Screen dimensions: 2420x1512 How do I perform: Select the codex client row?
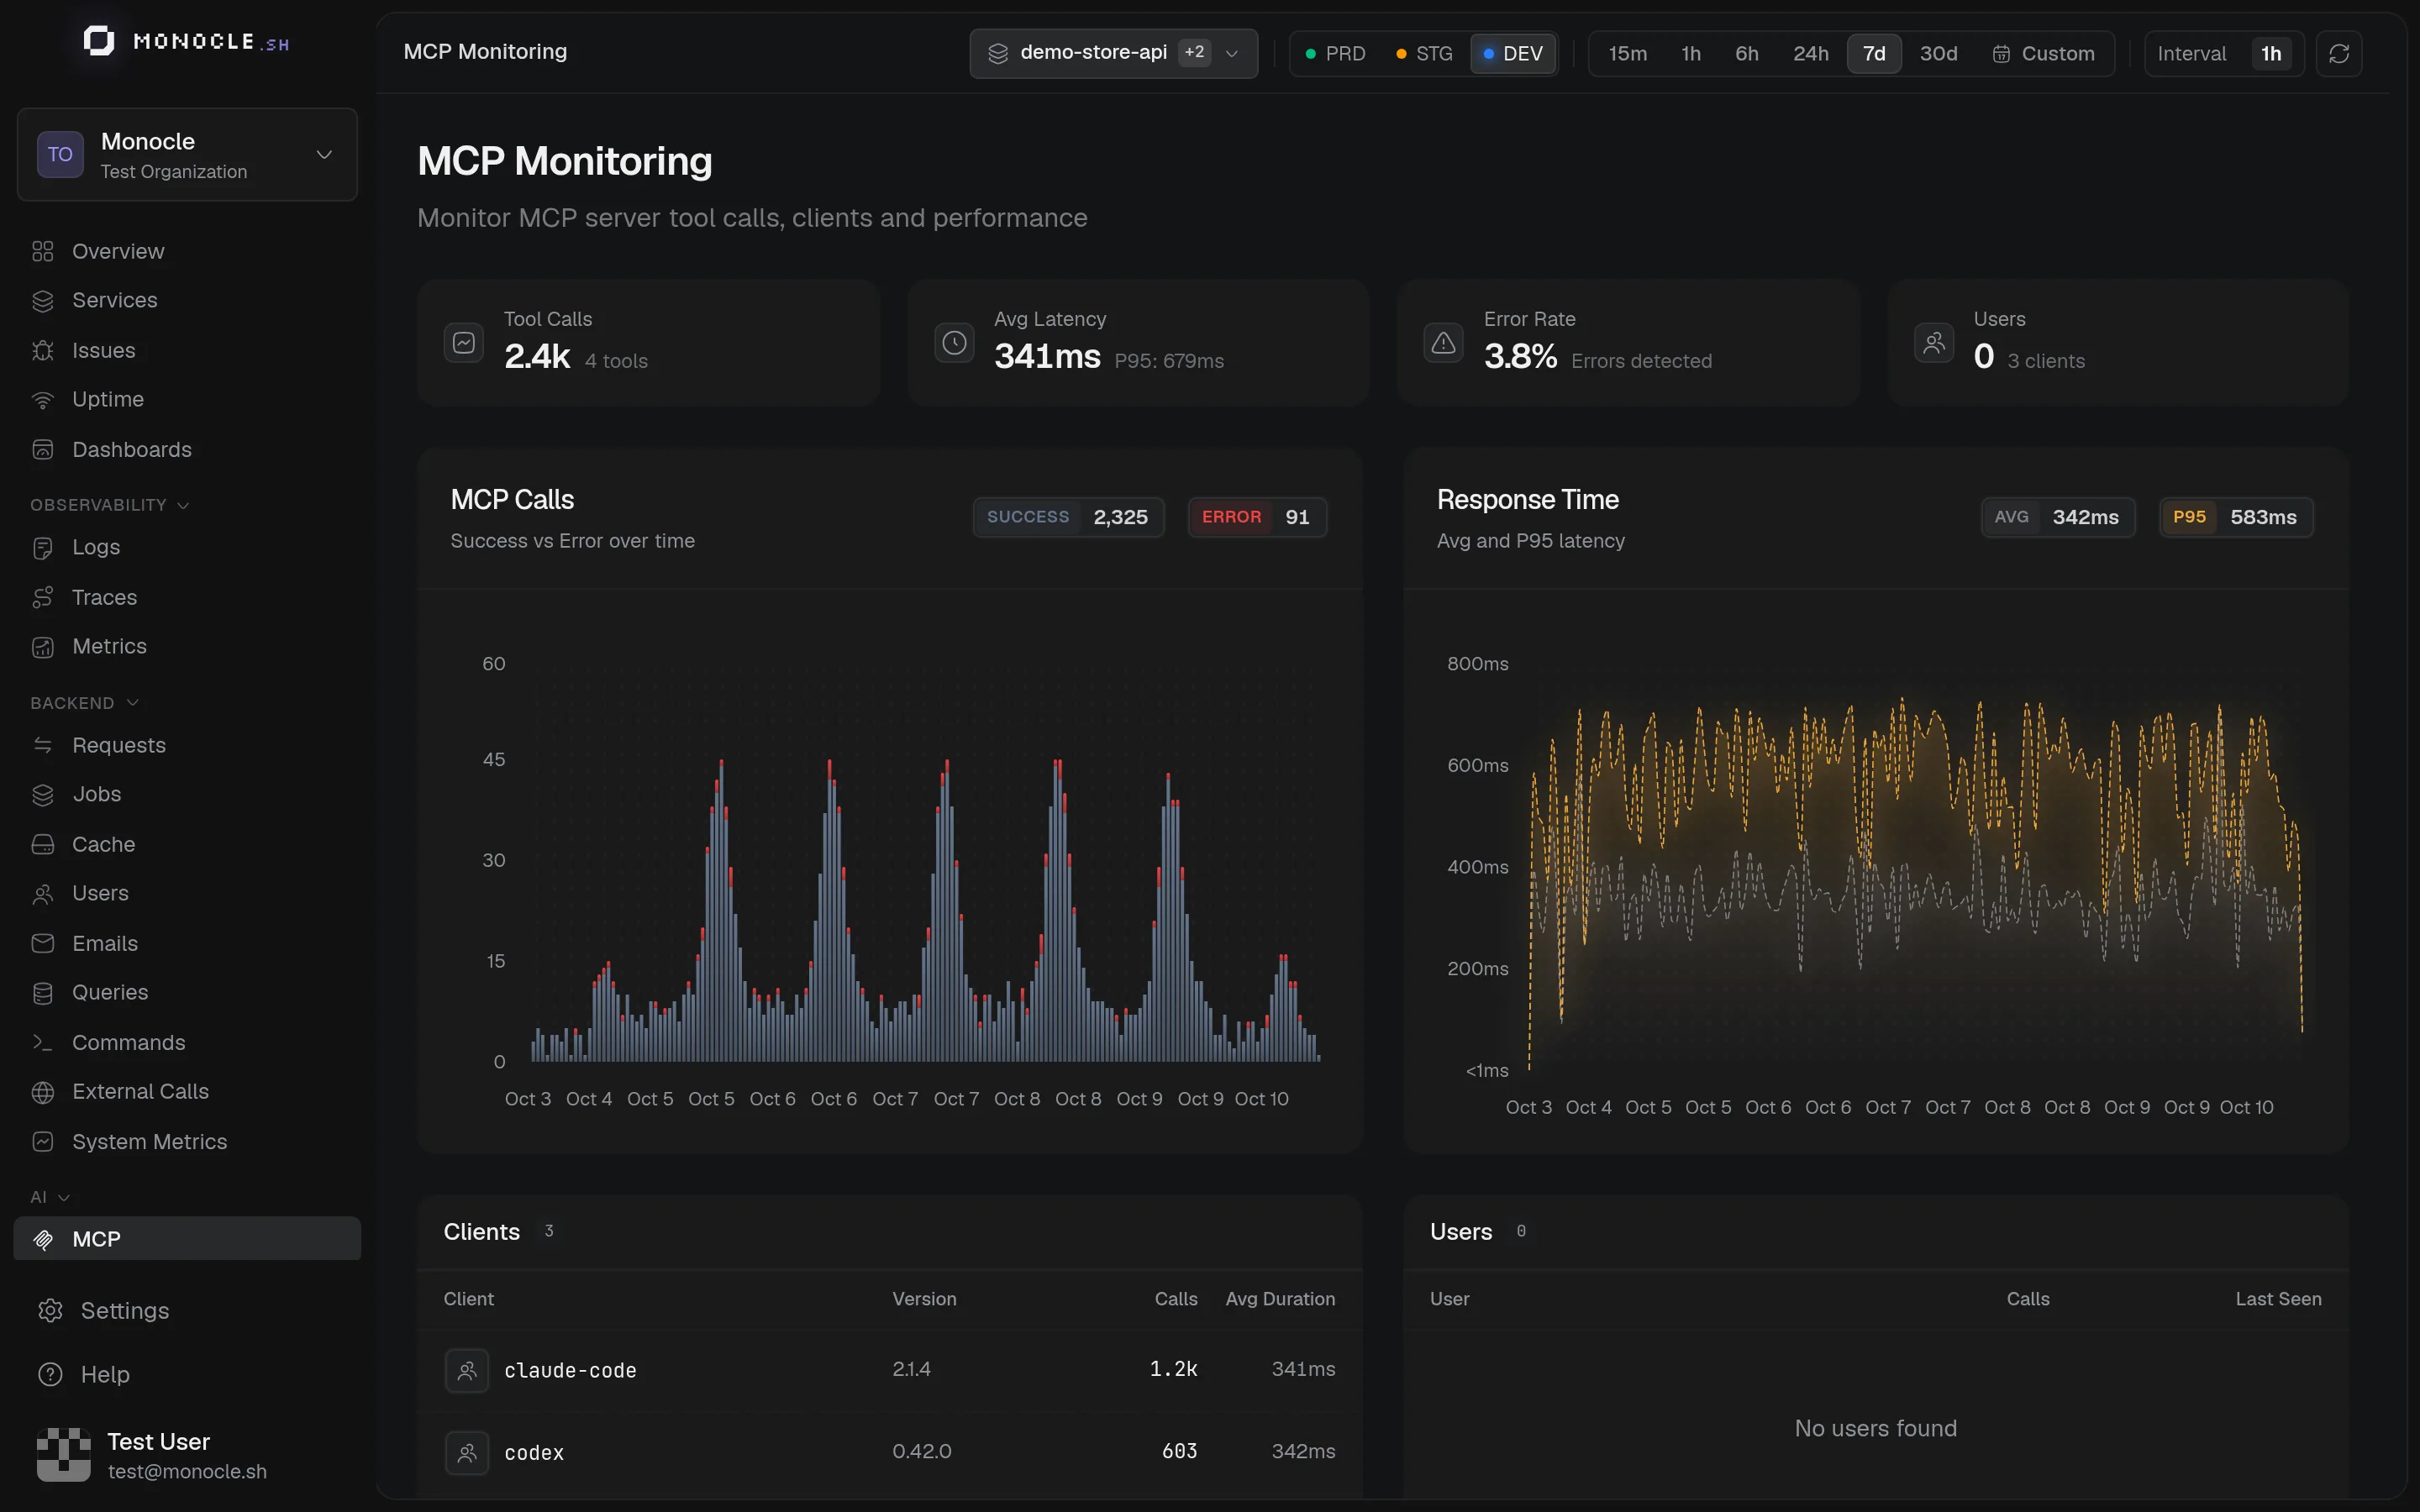click(889, 1452)
